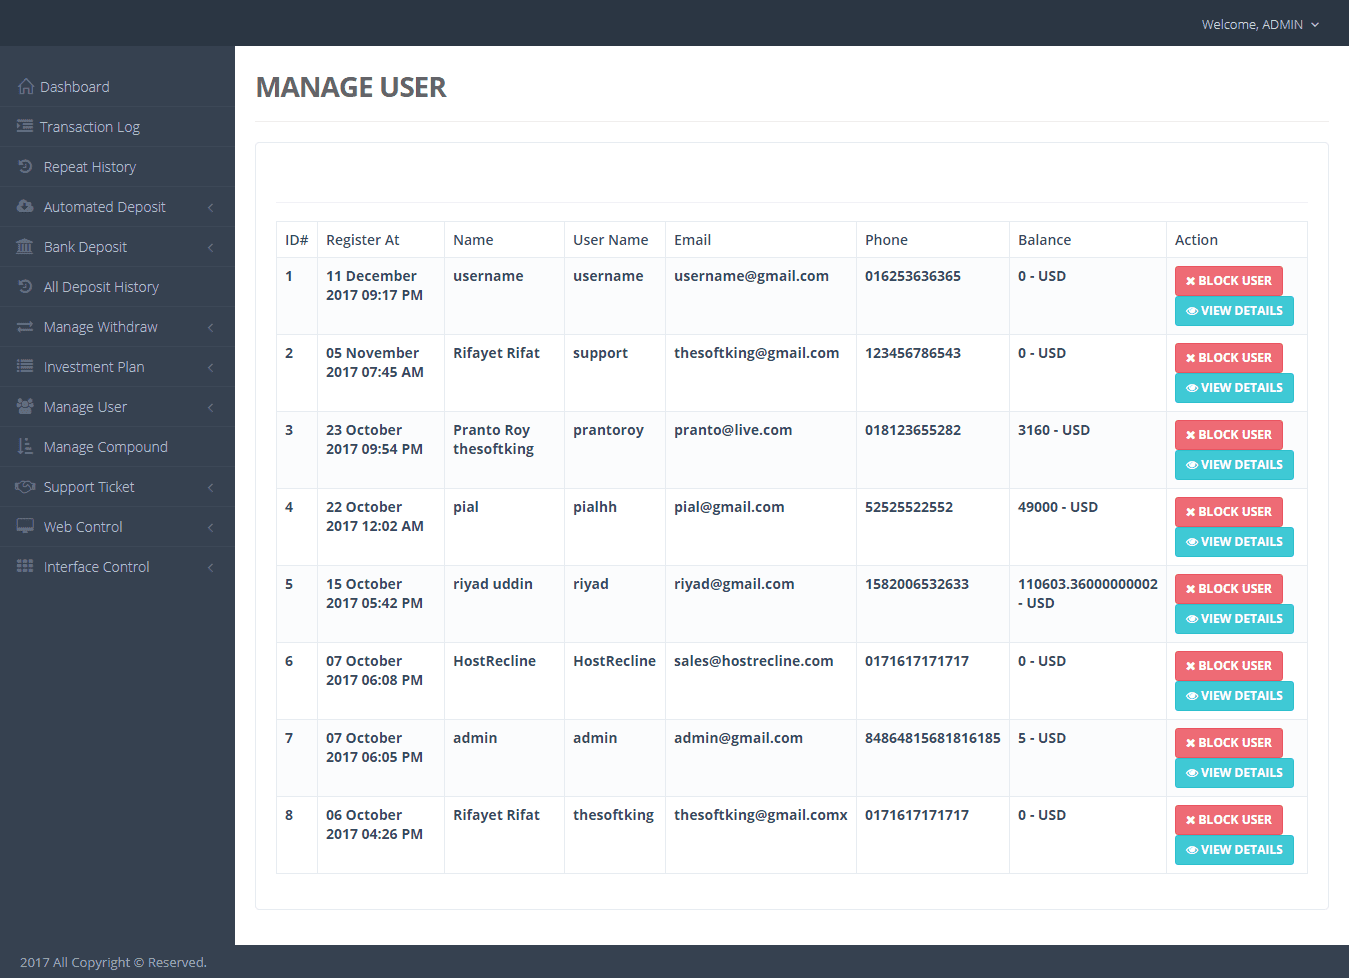Click the Support Ticket handshake icon
Screen dimensions: 1349x978
click(26, 487)
